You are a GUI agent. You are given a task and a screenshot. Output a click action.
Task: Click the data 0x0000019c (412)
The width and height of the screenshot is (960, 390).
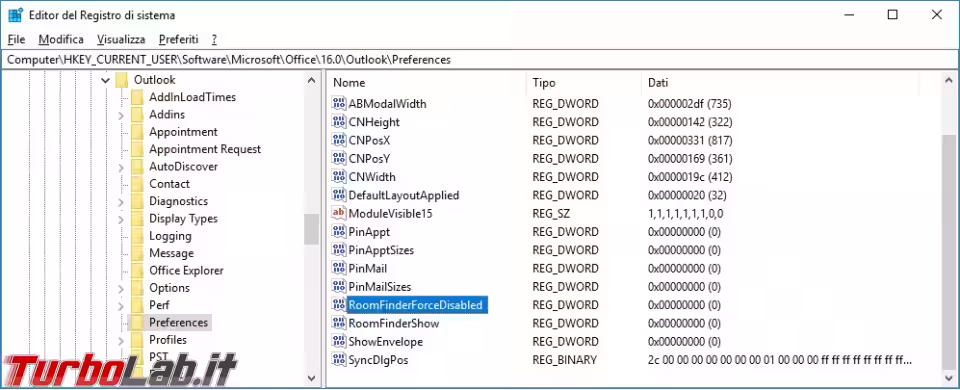click(690, 177)
